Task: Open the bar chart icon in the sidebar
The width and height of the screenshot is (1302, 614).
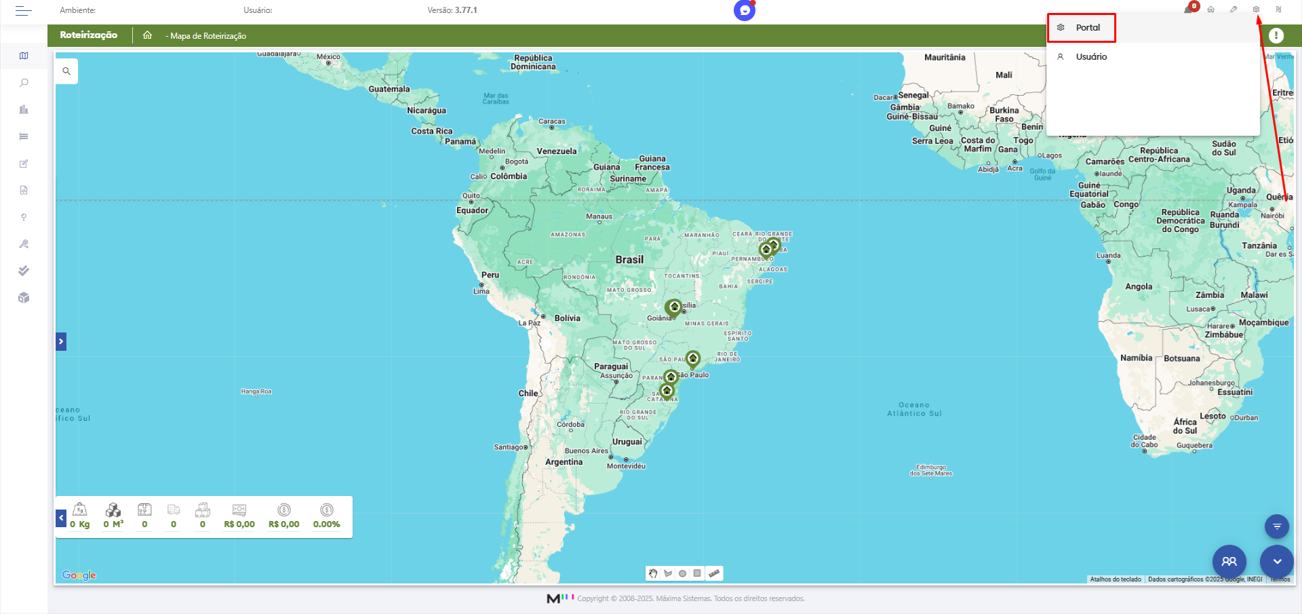Action: pos(24,110)
